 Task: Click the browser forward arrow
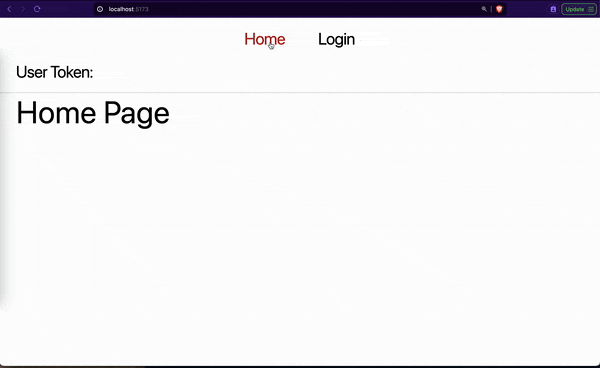coord(23,9)
